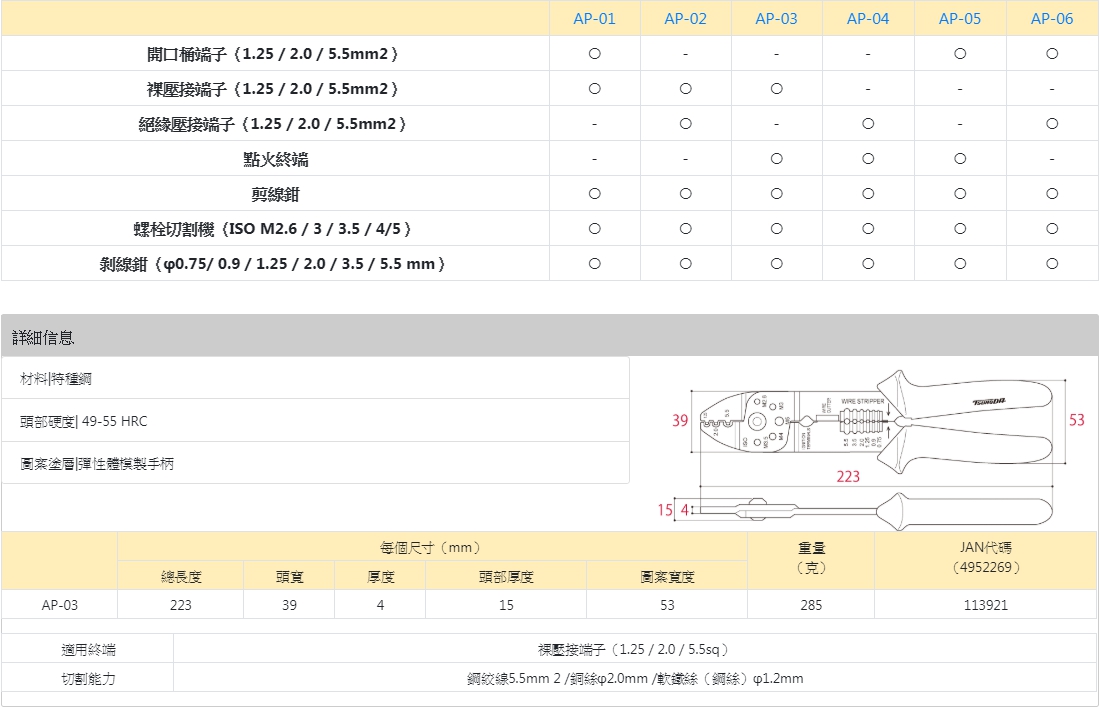This screenshot has height=708, width=1100.
Task: Open the AP-04 model link
Action: (868, 19)
